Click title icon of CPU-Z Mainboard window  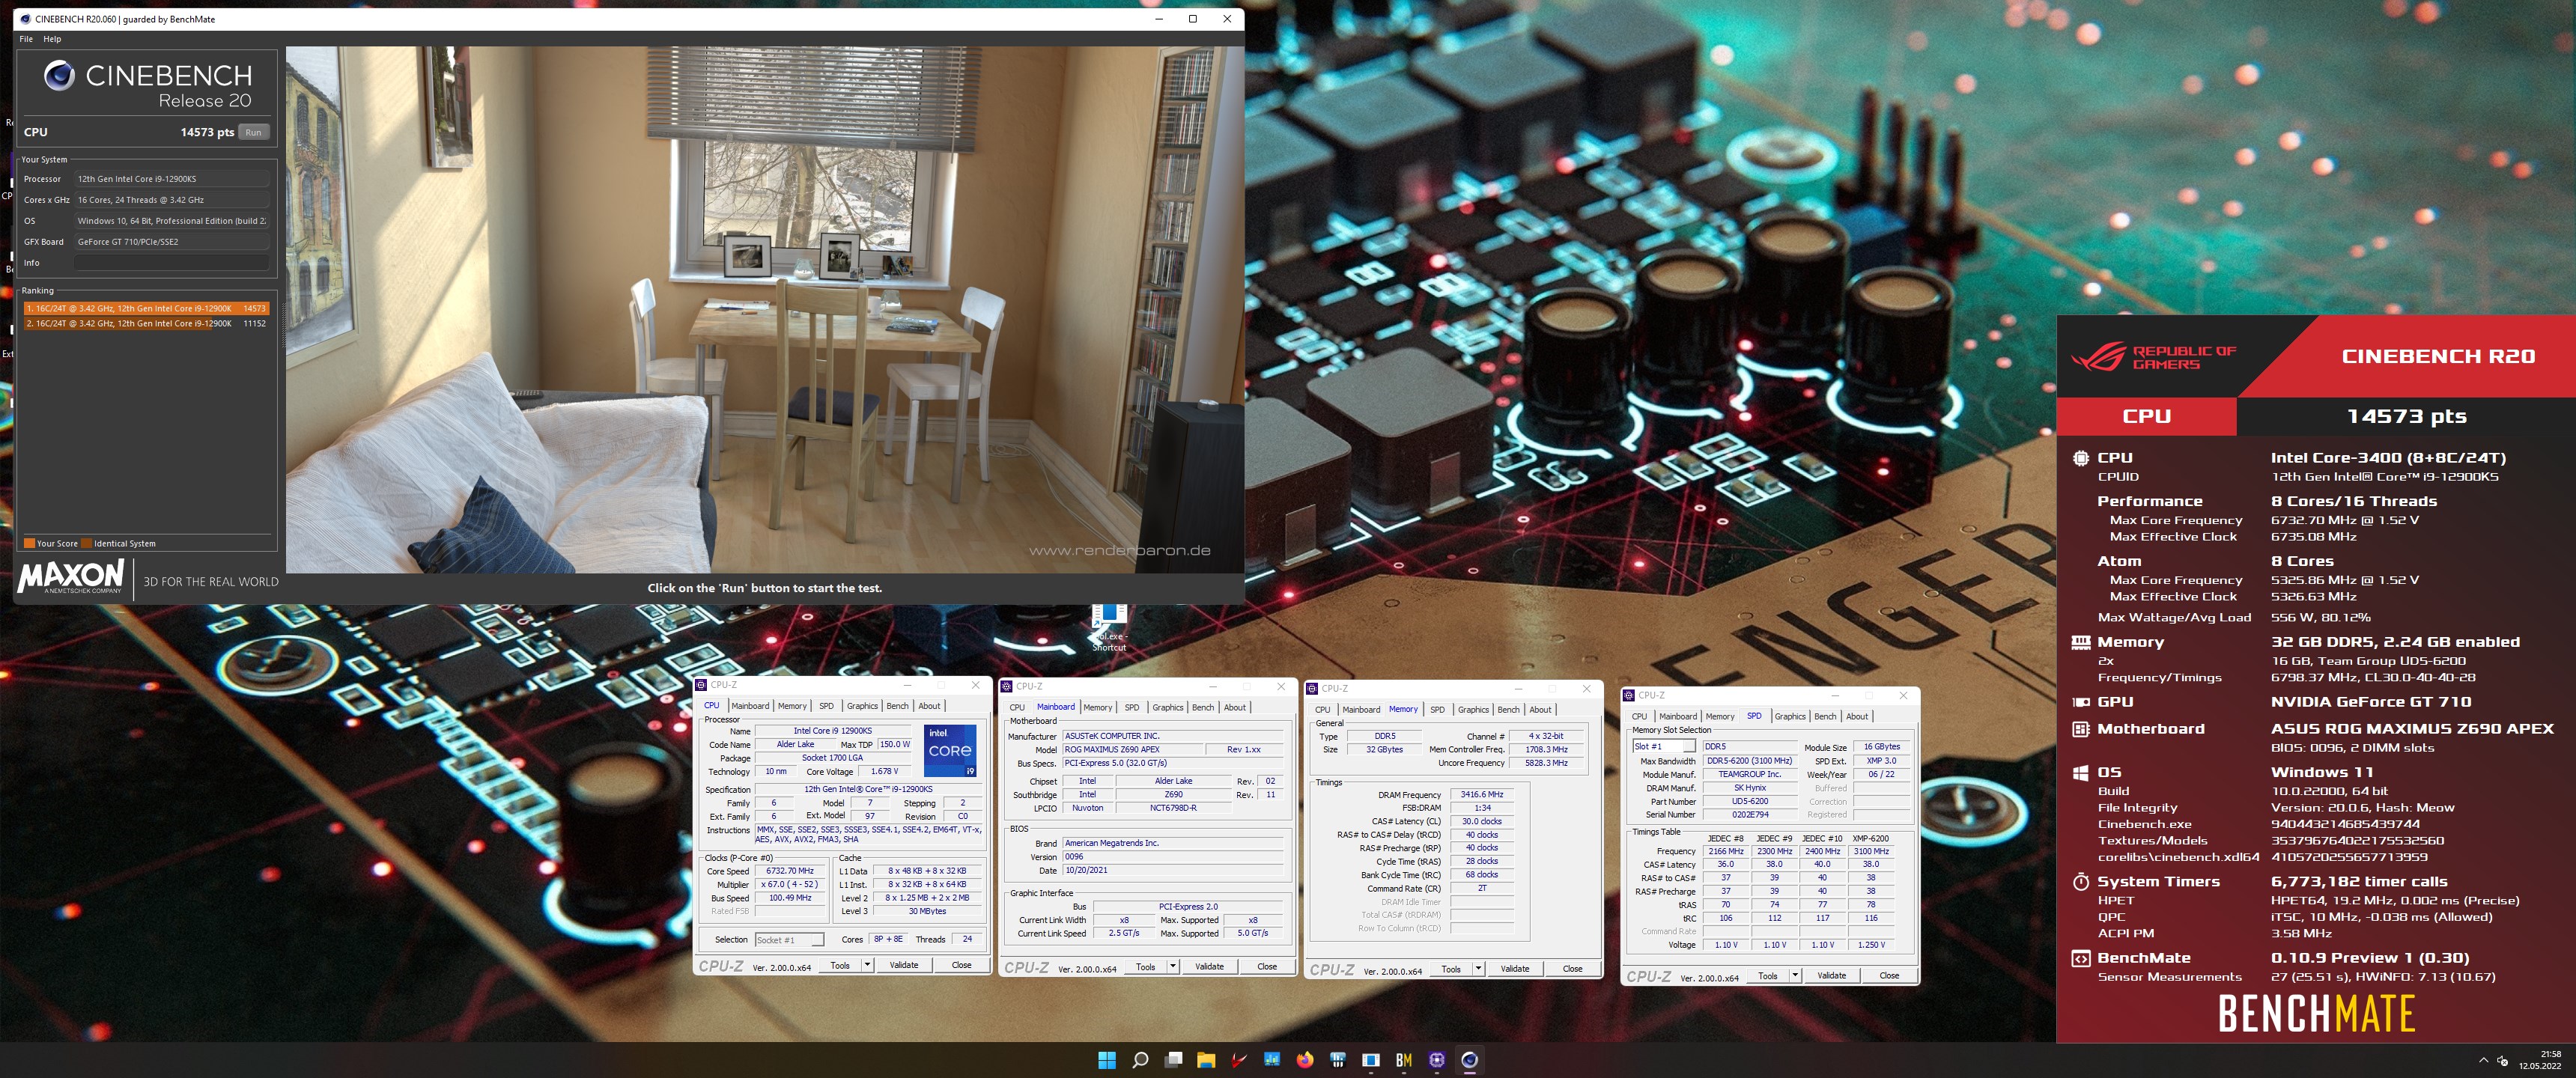click(1008, 686)
